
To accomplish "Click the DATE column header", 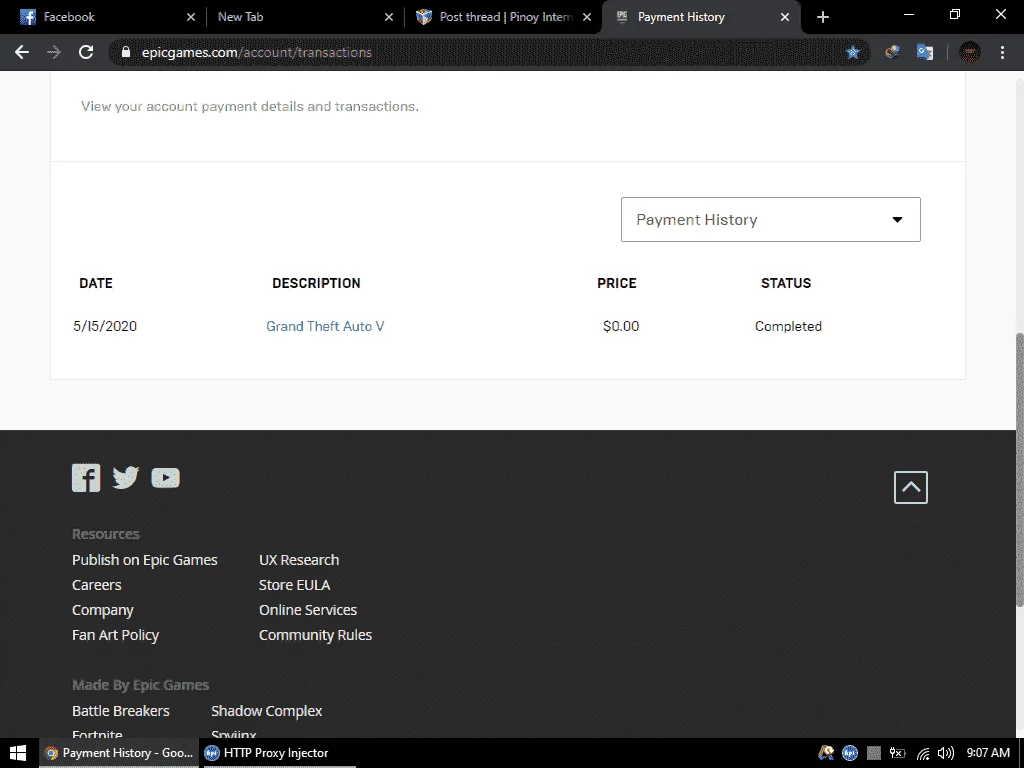I will pyautogui.click(x=96, y=283).
